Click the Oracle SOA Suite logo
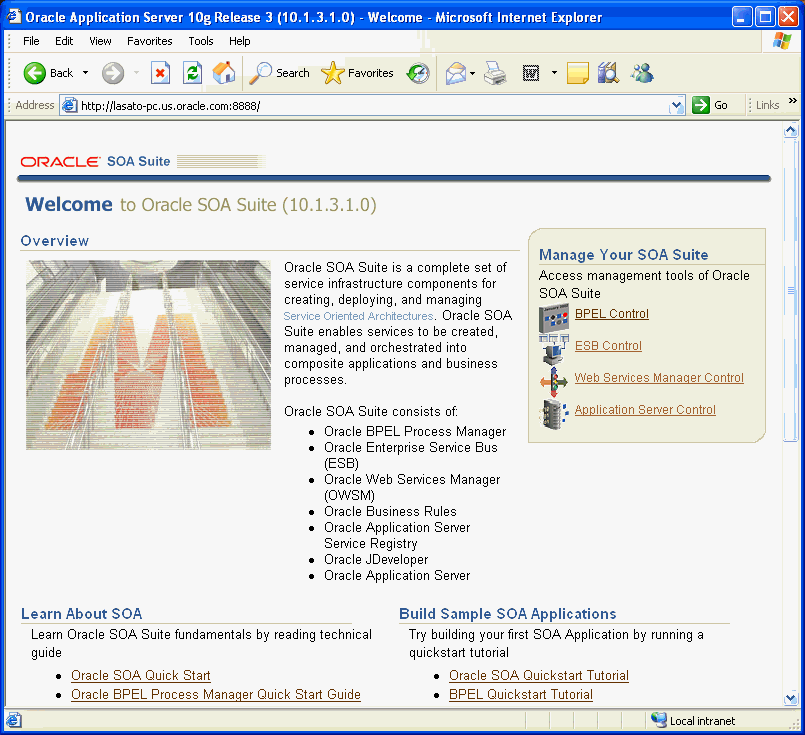805x735 pixels. 95,162
